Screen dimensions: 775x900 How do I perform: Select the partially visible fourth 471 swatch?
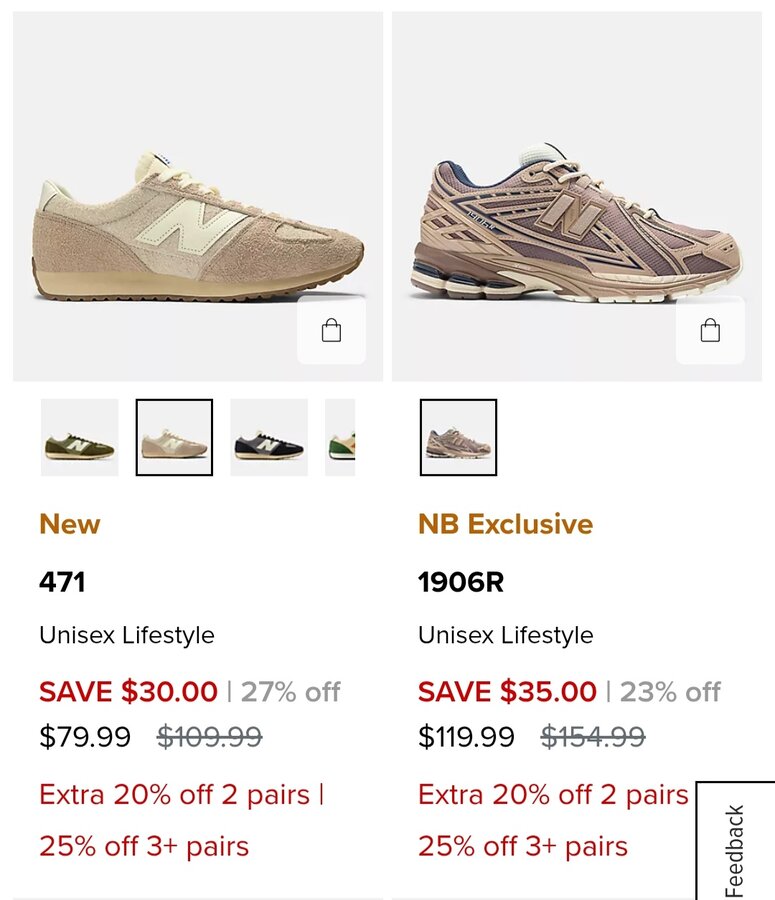click(x=341, y=438)
